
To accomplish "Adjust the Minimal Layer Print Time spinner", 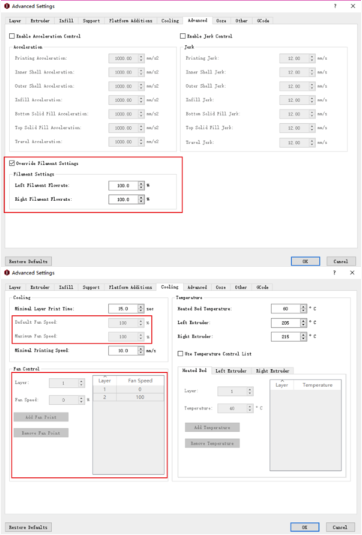I will (x=141, y=308).
